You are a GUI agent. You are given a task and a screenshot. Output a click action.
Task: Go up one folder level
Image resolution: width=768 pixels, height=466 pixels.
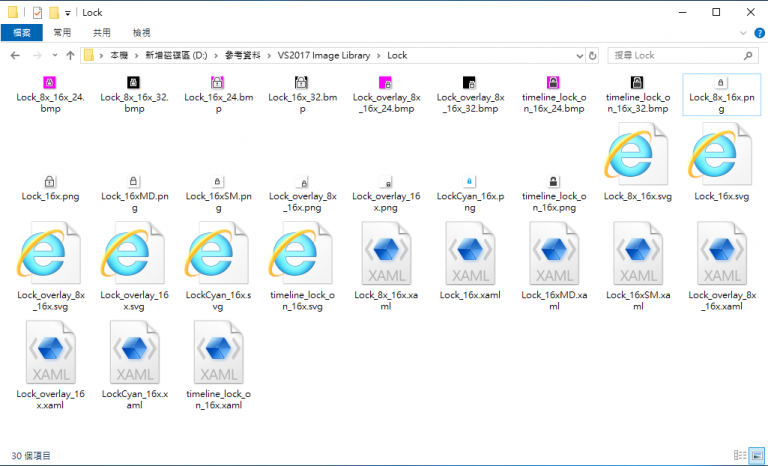tap(71, 55)
